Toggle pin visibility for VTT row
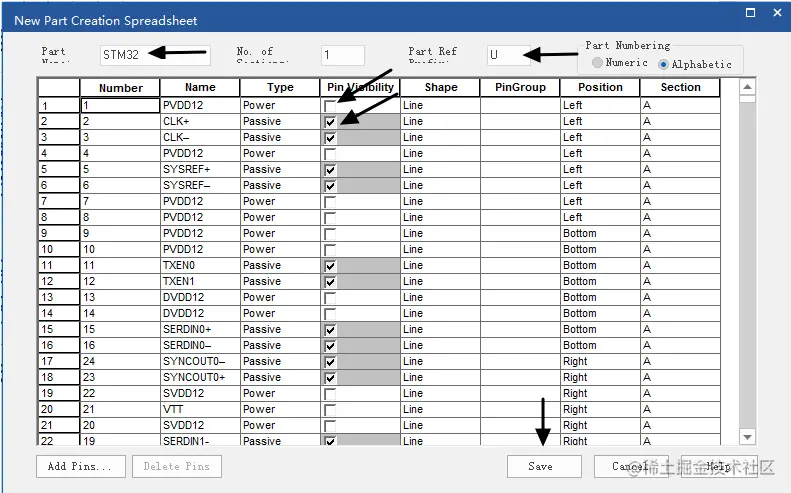The width and height of the screenshot is (791, 493). tap(330, 410)
